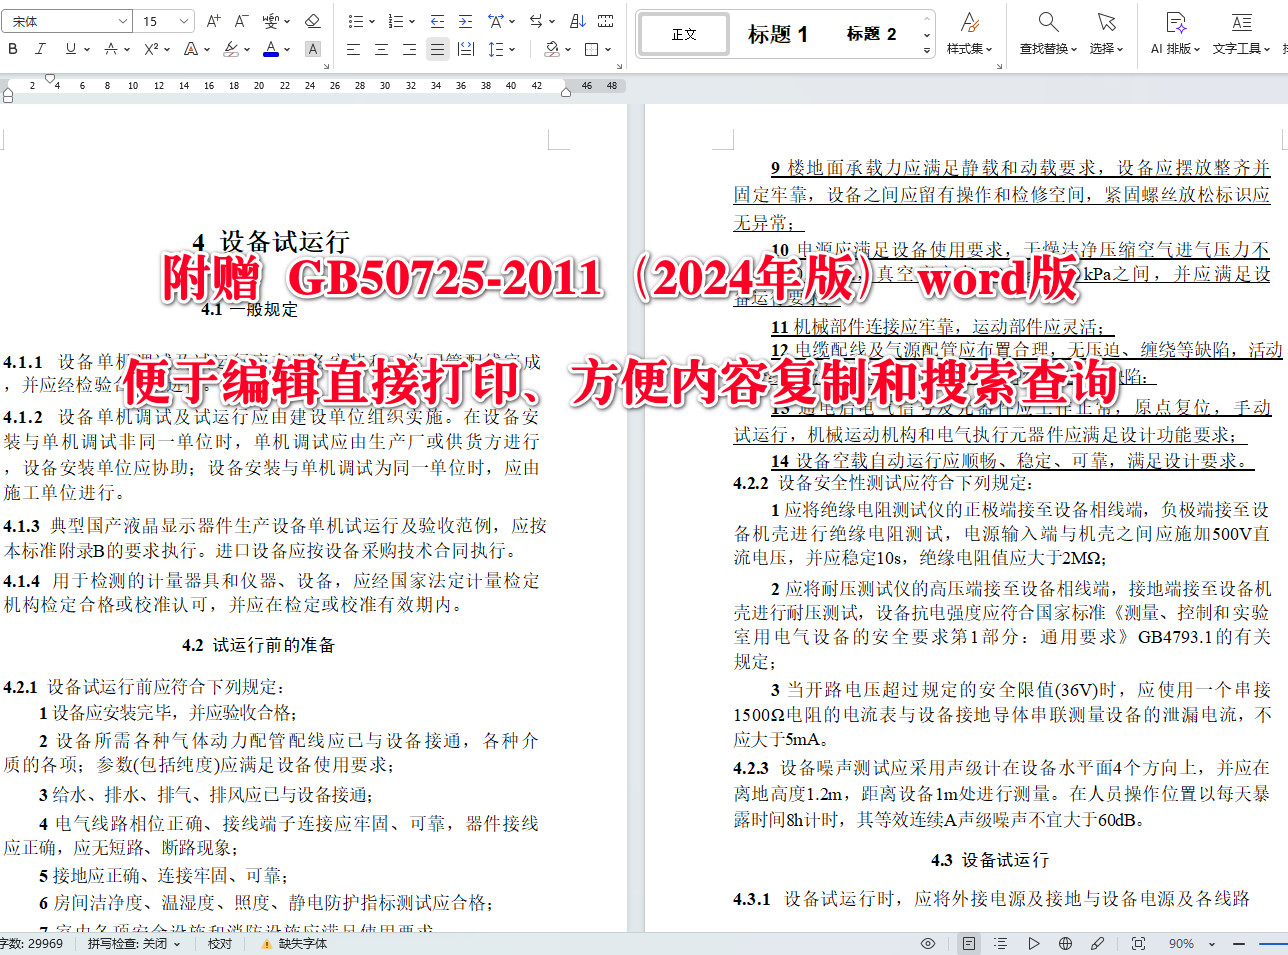The width and height of the screenshot is (1288, 955).
Task: Click distributed alignment icon
Action: coord(466,49)
